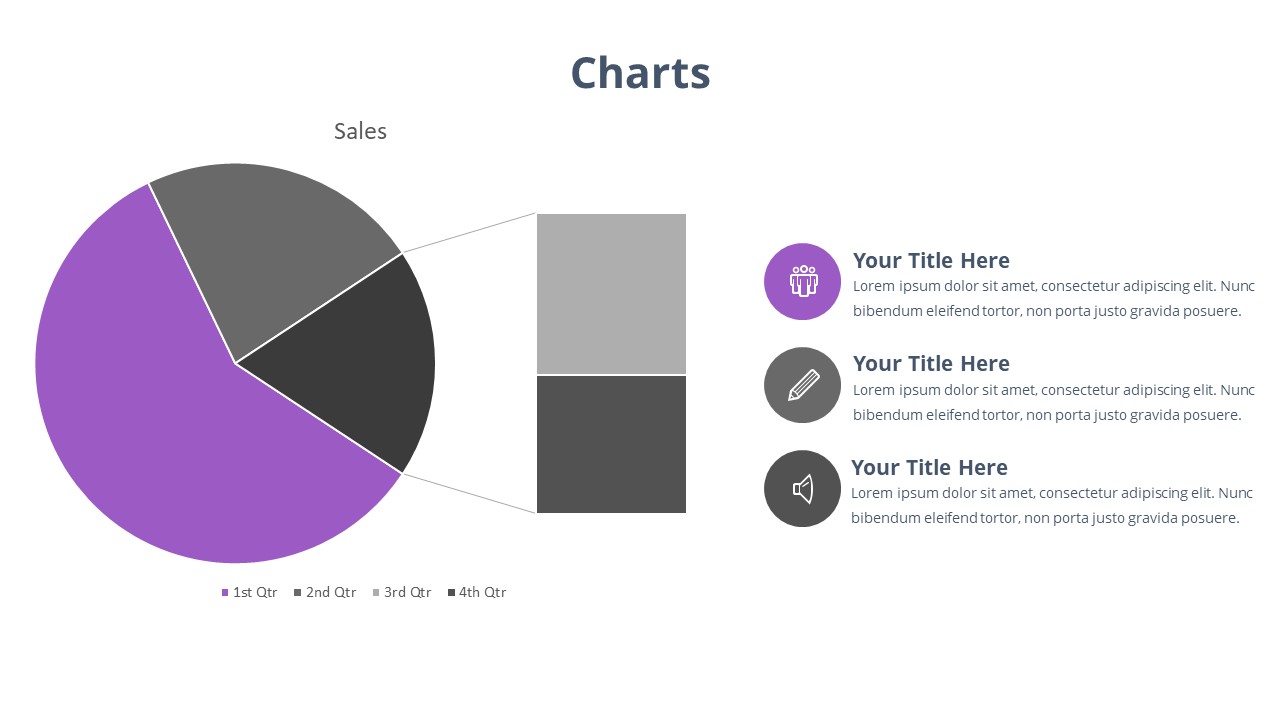The height and width of the screenshot is (720, 1280).
Task: Click the 3rd Qtr legend label
Action: (x=408, y=592)
